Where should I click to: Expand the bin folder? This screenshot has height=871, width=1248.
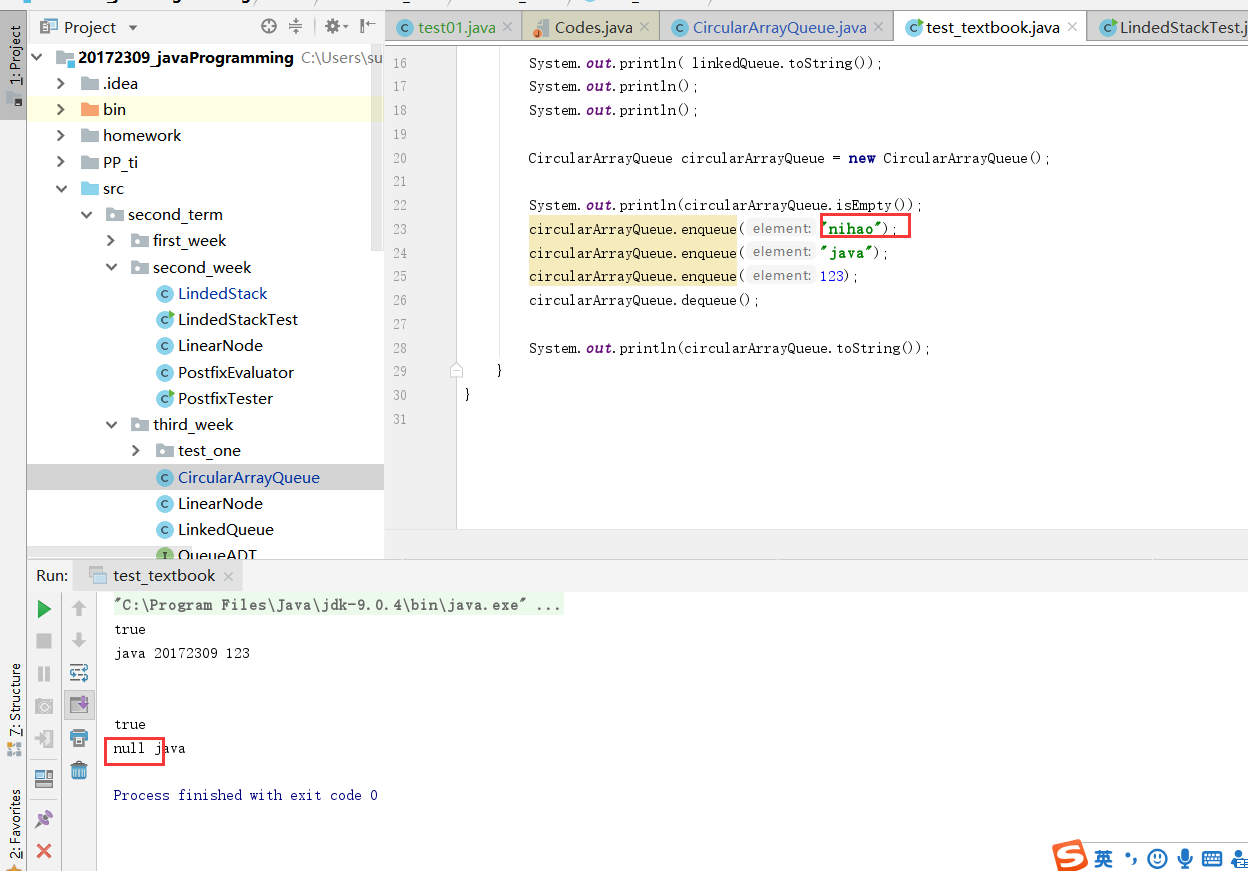pyautogui.click(x=61, y=109)
